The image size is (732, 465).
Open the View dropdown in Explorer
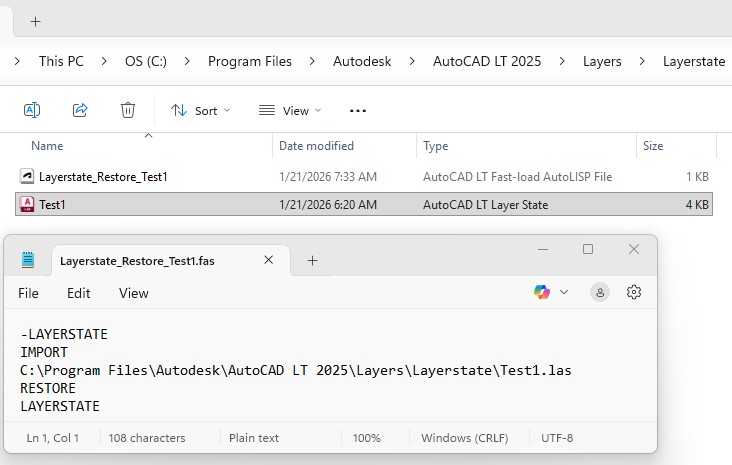pyautogui.click(x=290, y=111)
